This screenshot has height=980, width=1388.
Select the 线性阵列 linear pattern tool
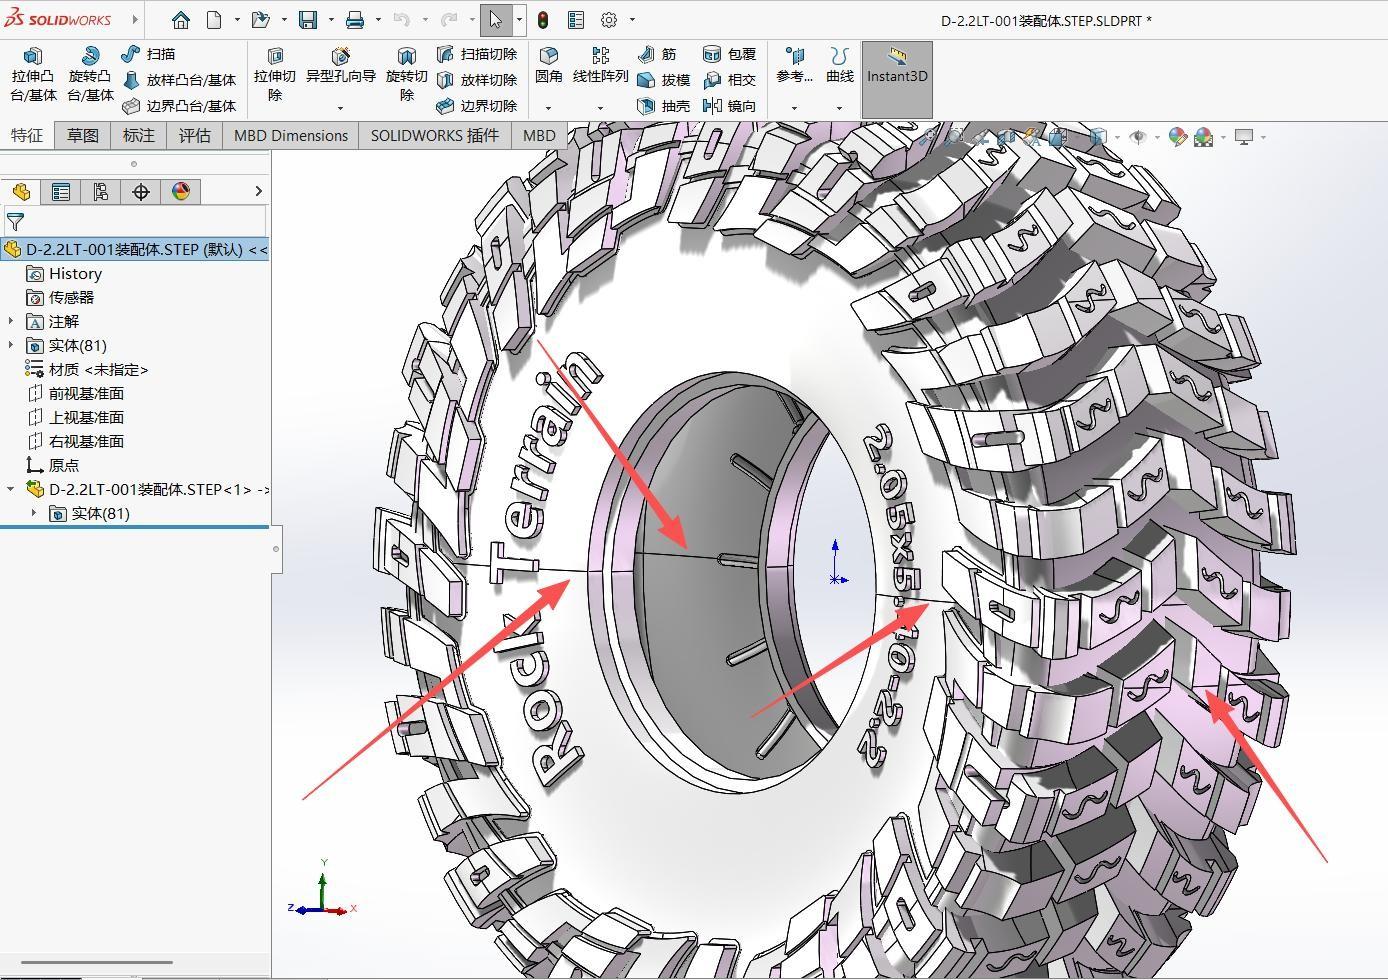click(x=600, y=65)
